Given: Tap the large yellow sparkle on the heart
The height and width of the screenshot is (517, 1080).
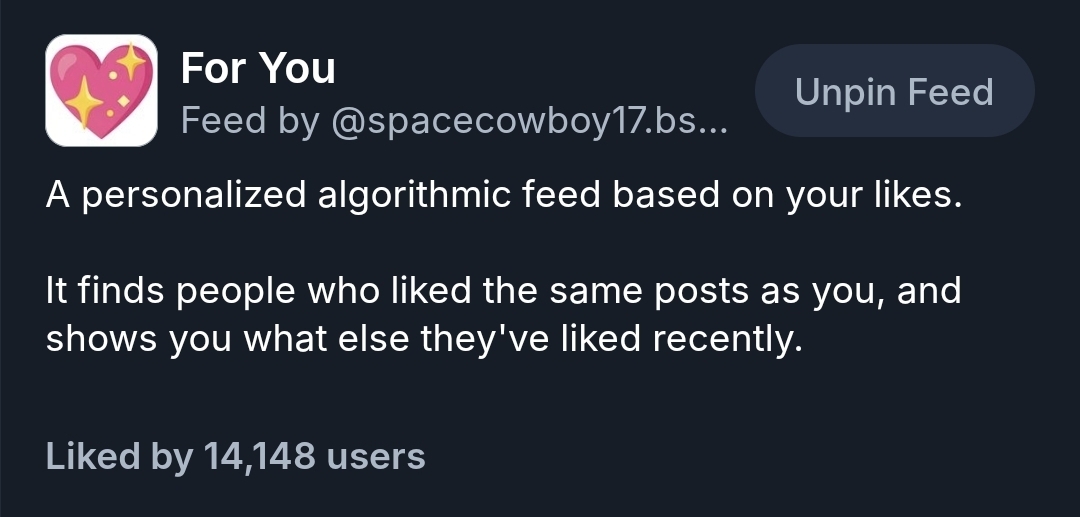Looking at the screenshot, I should coord(82,104).
